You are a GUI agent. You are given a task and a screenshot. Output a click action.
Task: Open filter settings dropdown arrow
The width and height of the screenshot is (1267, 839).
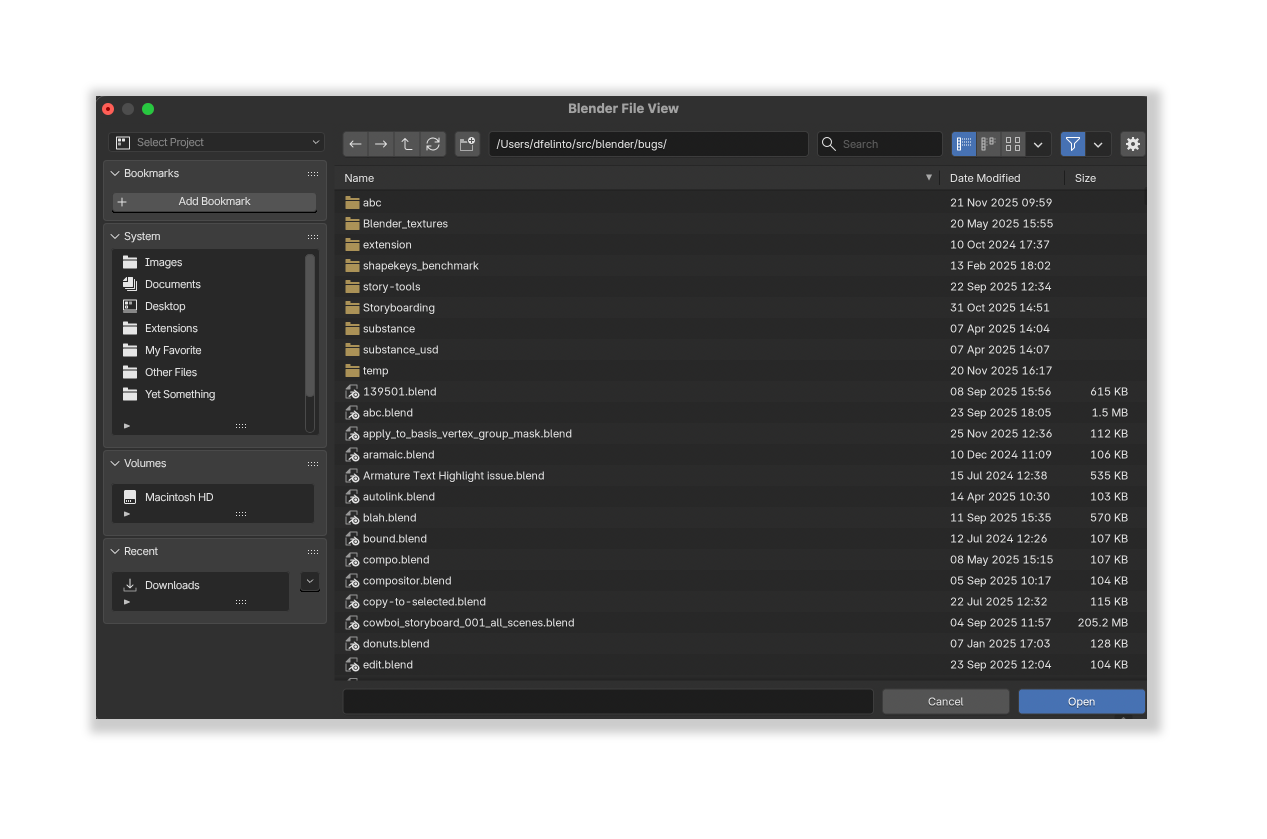click(1099, 144)
